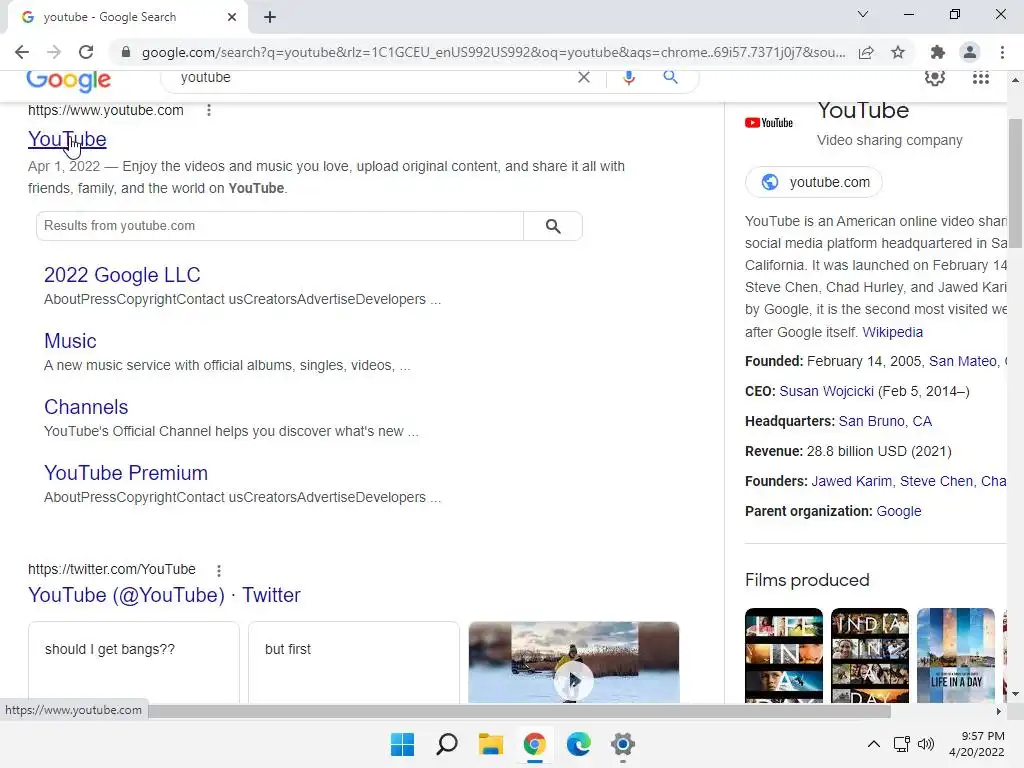Start voice search with microphone icon
1024x768 pixels.
pyautogui.click(x=628, y=77)
